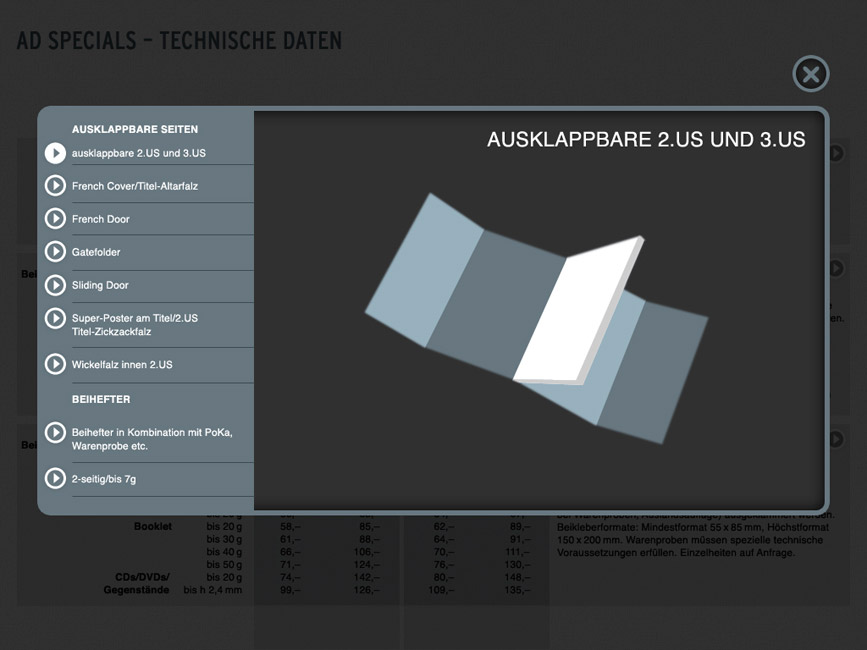Click the Booklet row label in background table
Image resolution: width=867 pixels, height=650 pixels.
[153, 526]
